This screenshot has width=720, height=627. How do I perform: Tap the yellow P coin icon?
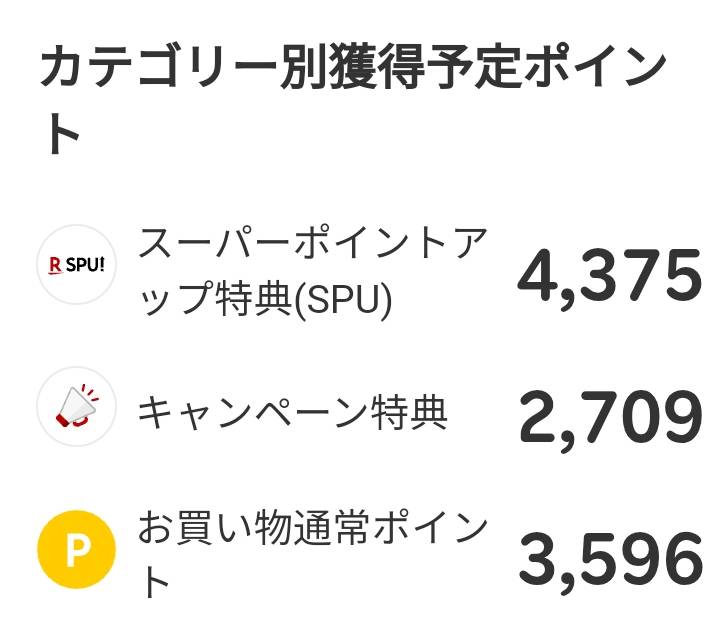[x=76, y=550]
